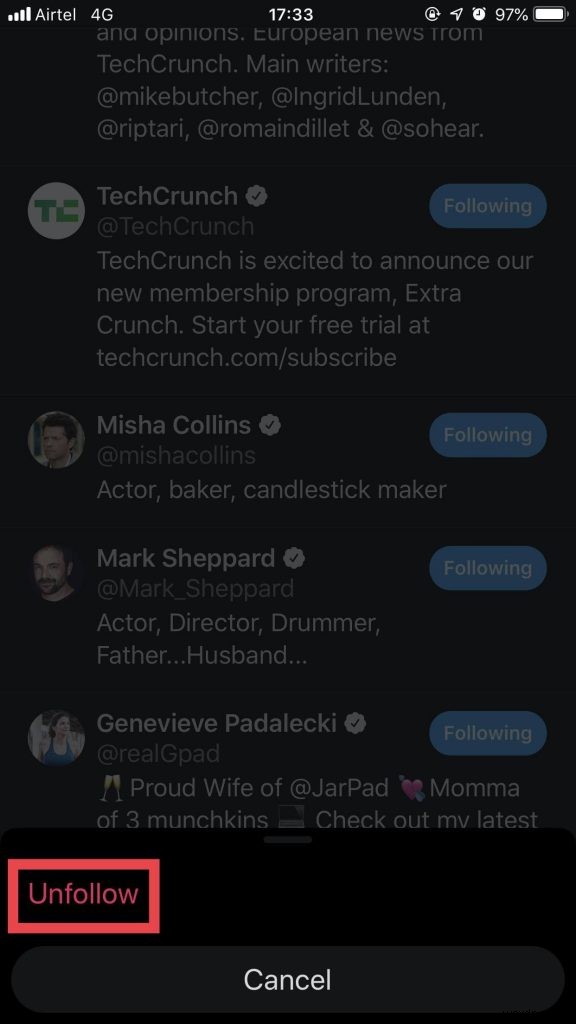Toggle following state for Misha Collins
The image size is (576, 1024).
487,435
